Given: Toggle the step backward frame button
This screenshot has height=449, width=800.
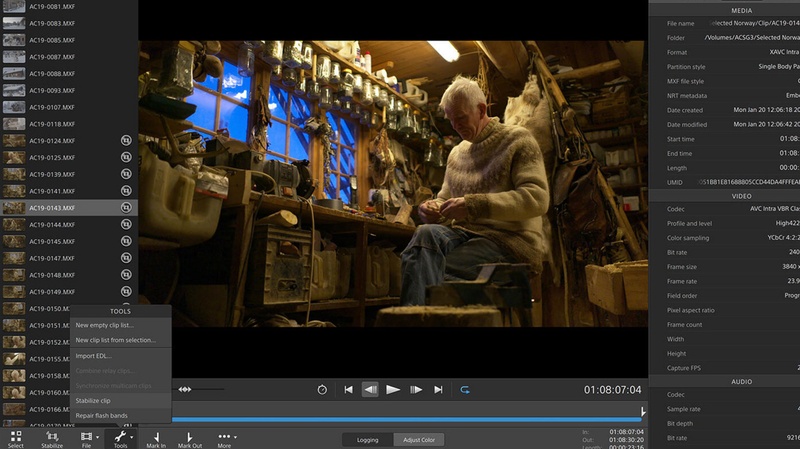Looking at the screenshot, I should (370, 389).
